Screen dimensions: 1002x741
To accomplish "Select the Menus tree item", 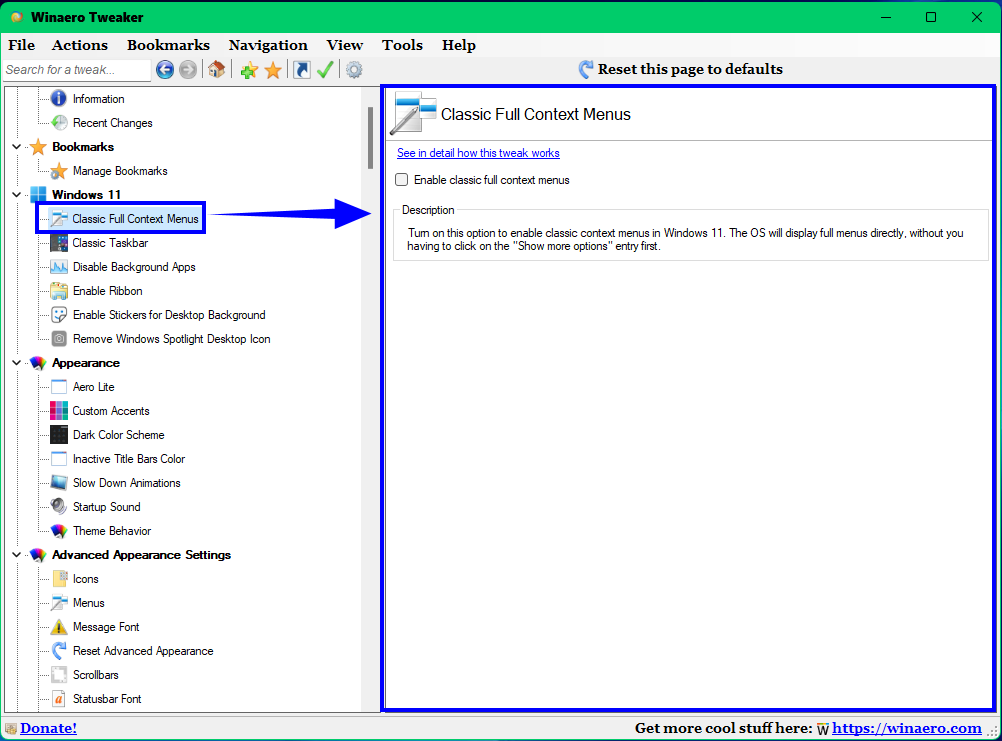I will (x=88, y=603).
